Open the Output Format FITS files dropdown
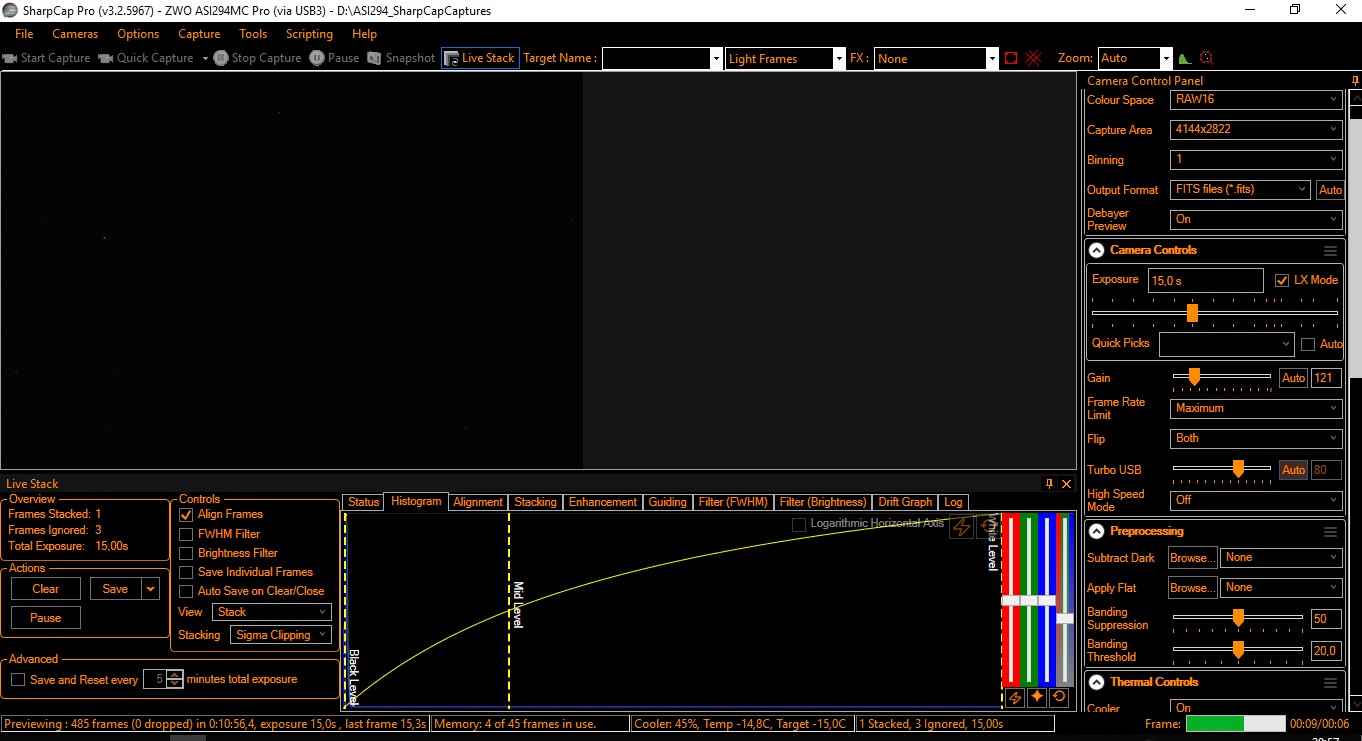This screenshot has width=1362, height=741. tap(1240, 189)
